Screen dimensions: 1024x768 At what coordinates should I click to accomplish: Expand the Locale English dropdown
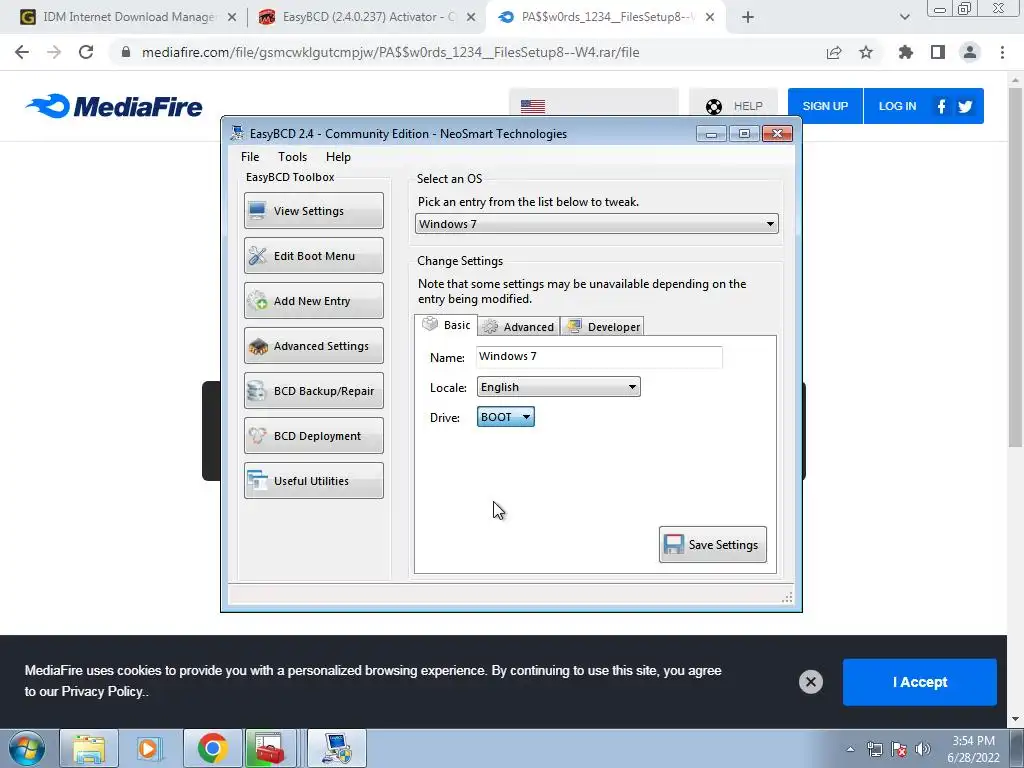558,387
